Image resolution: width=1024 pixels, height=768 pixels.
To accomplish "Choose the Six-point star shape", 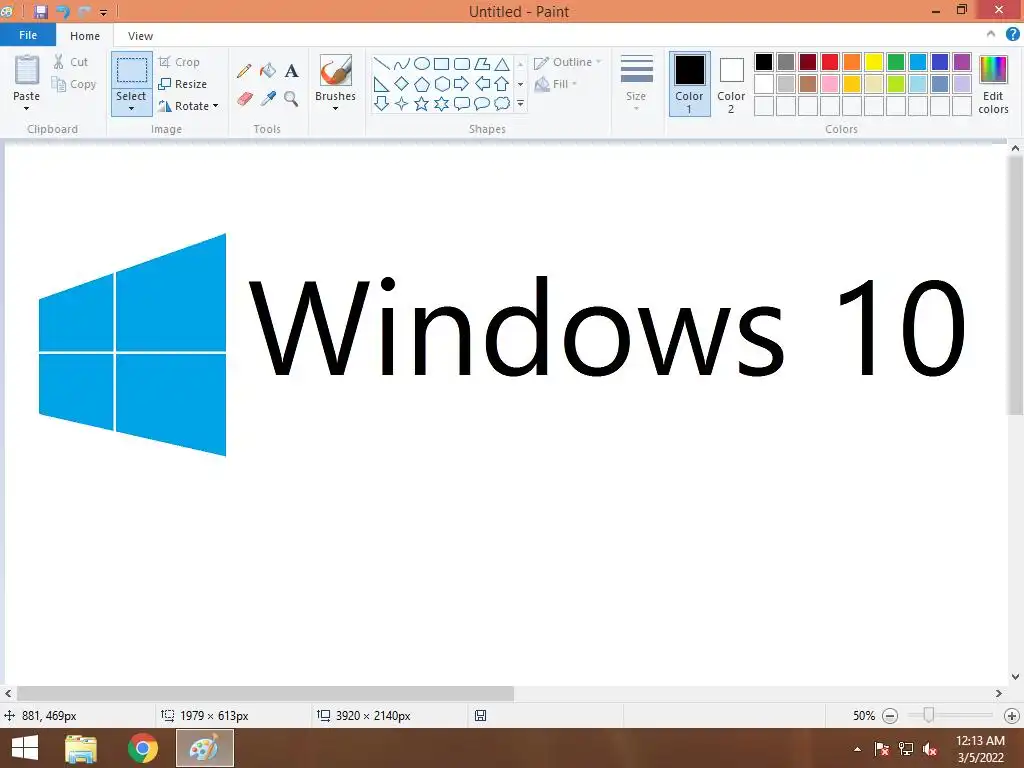I will click(x=441, y=103).
